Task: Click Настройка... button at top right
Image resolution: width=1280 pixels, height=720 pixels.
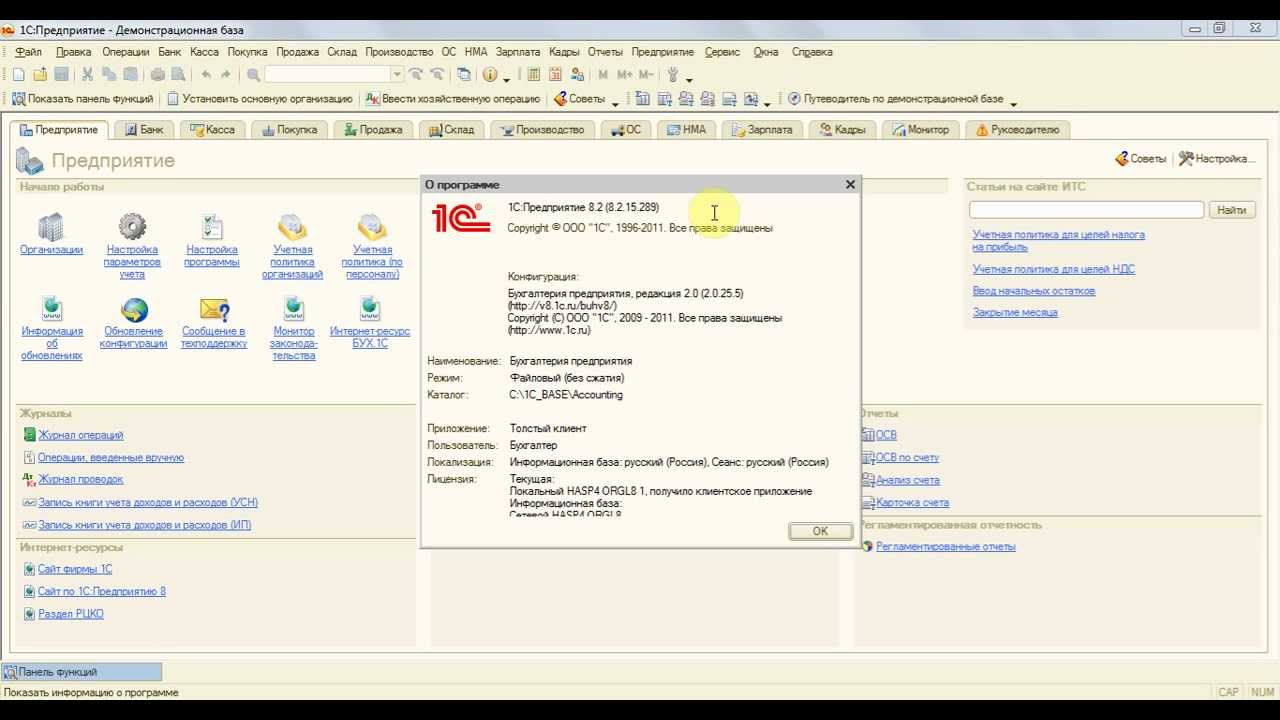Action: pos(1216,159)
